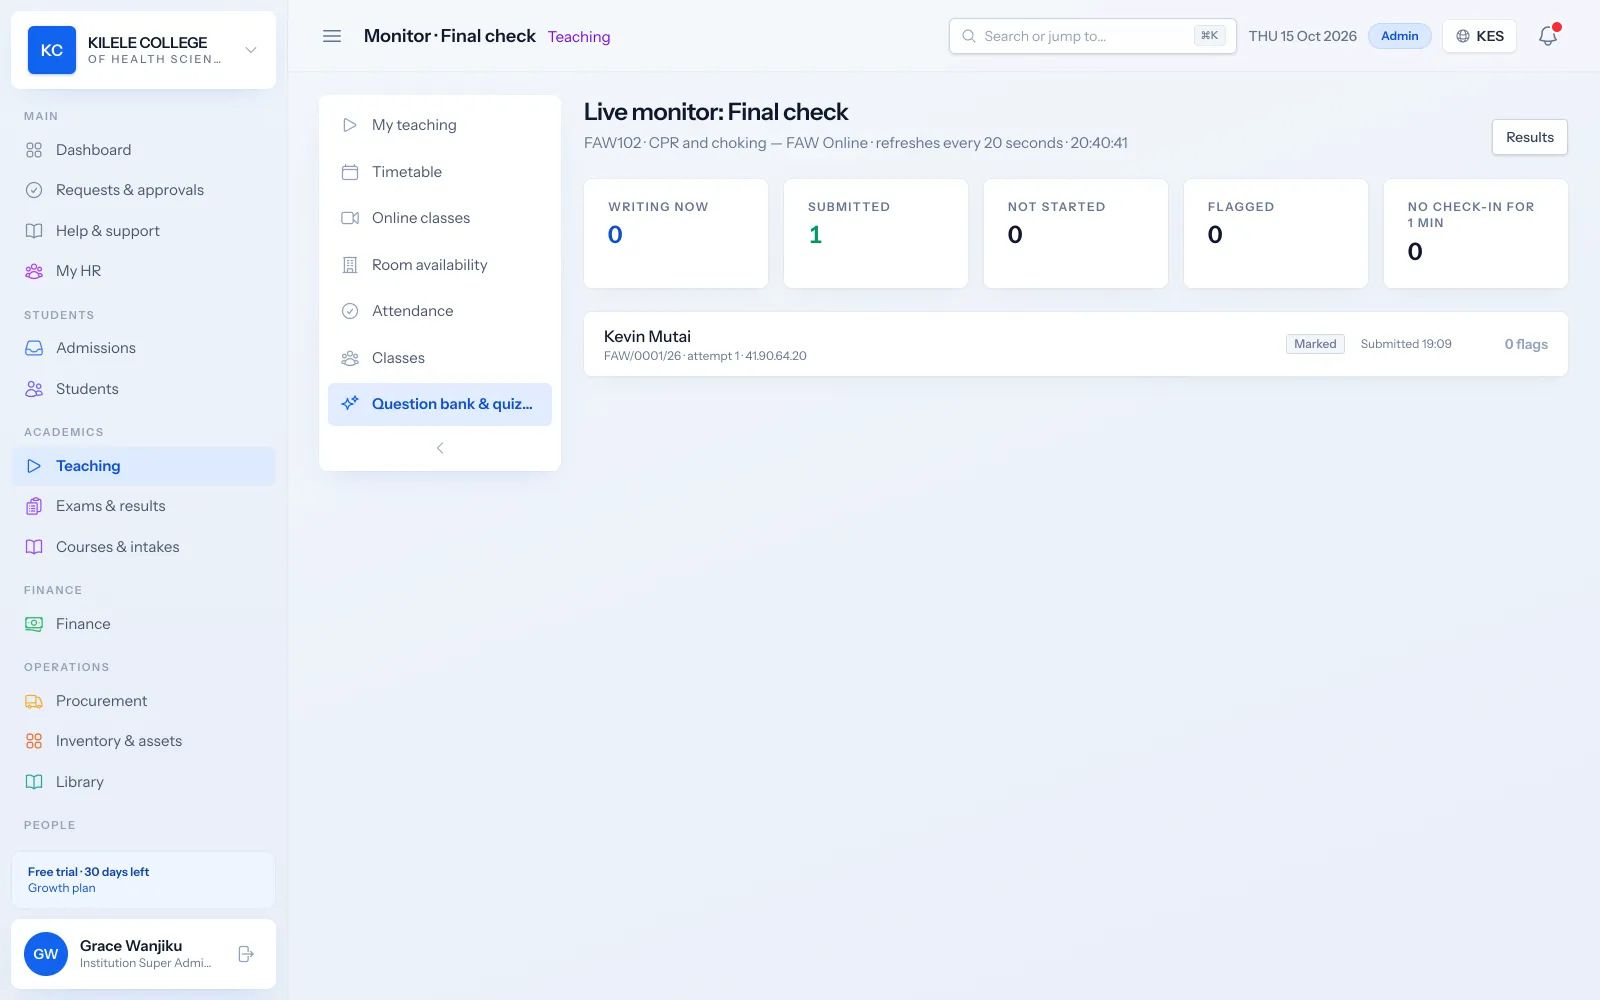
Task: Open My teaching in submenu
Action: click(x=440, y=125)
